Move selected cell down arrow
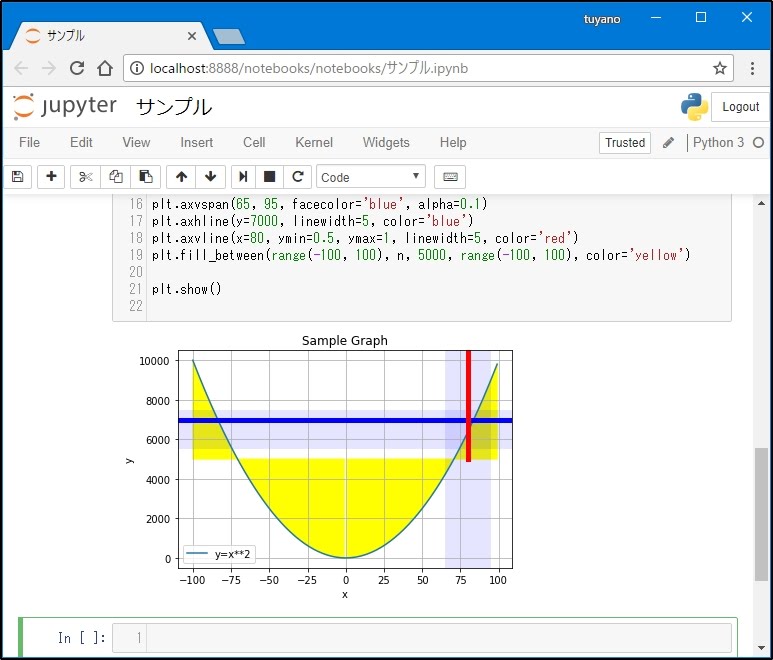This screenshot has width=773, height=660. click(x=210, y=177)
